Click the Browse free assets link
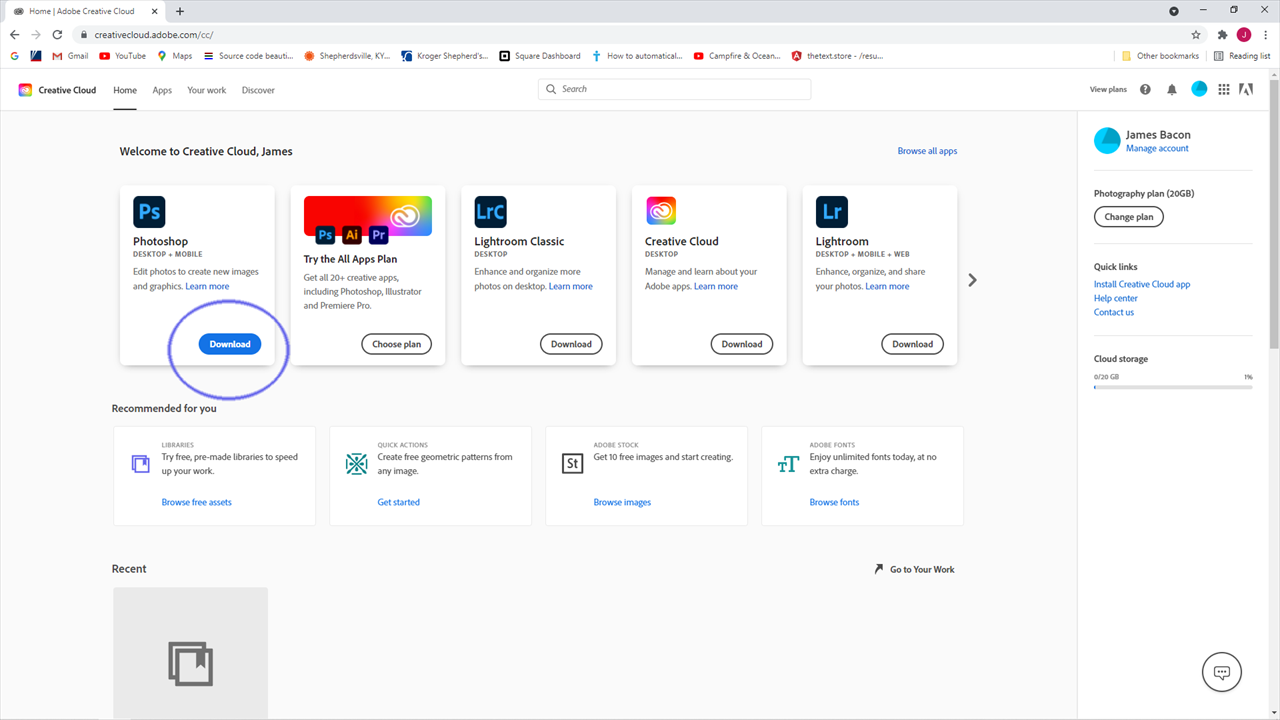This screenshot has width=1280, height=720. (x=197, y=502)
